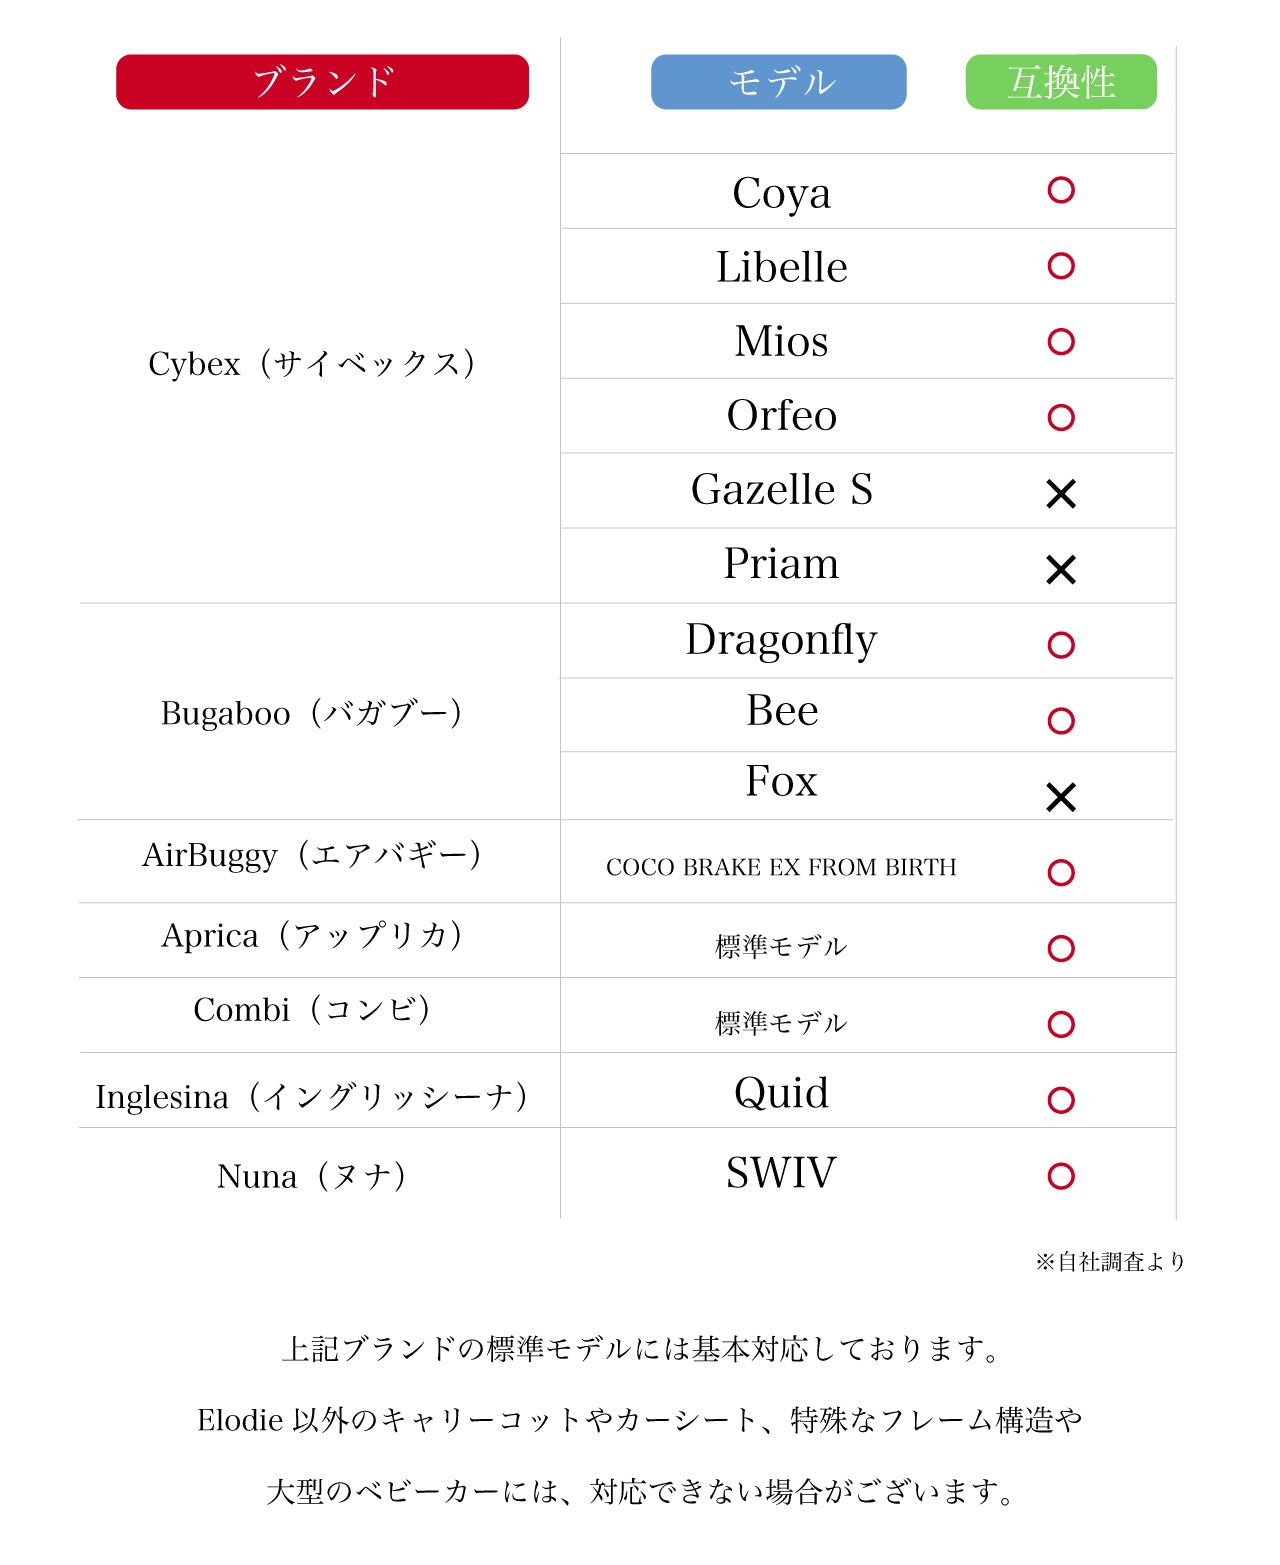The image size is (1280, 1565).
Task: Click the circle beside COCO BRAKE EX
Action: click(1061, 873)
